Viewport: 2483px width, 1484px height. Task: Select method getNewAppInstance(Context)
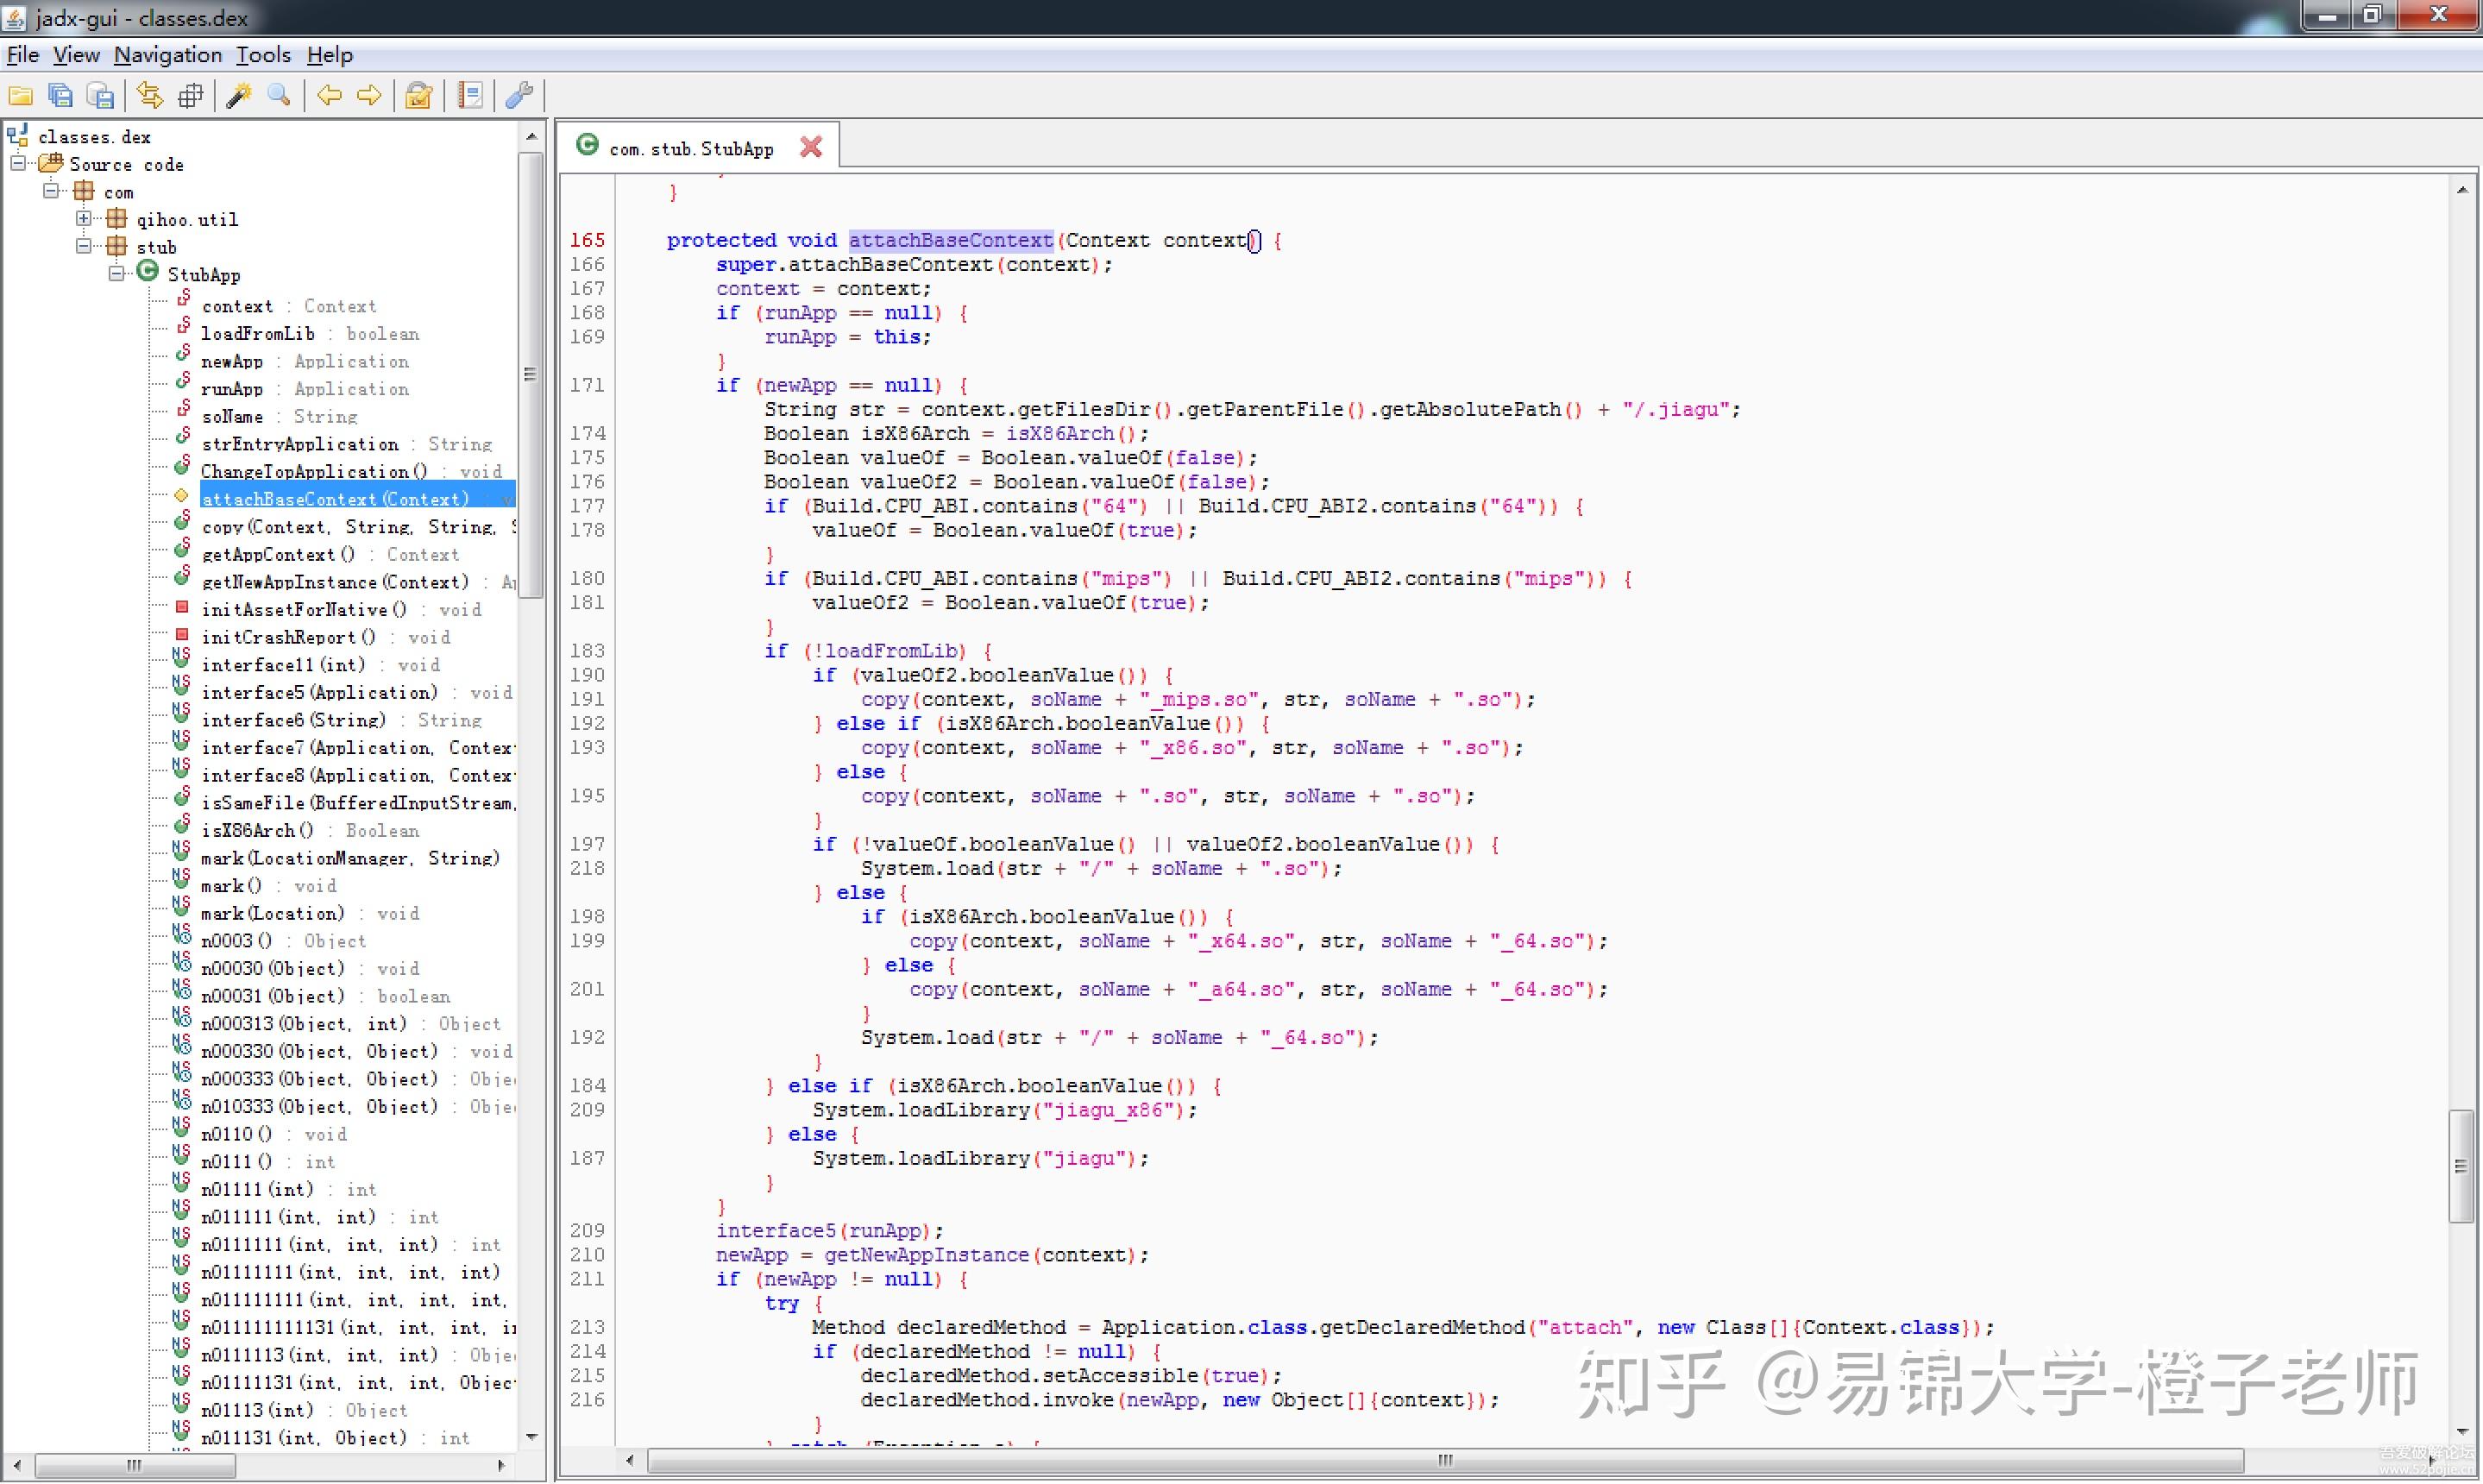click(x=357, y=582)
